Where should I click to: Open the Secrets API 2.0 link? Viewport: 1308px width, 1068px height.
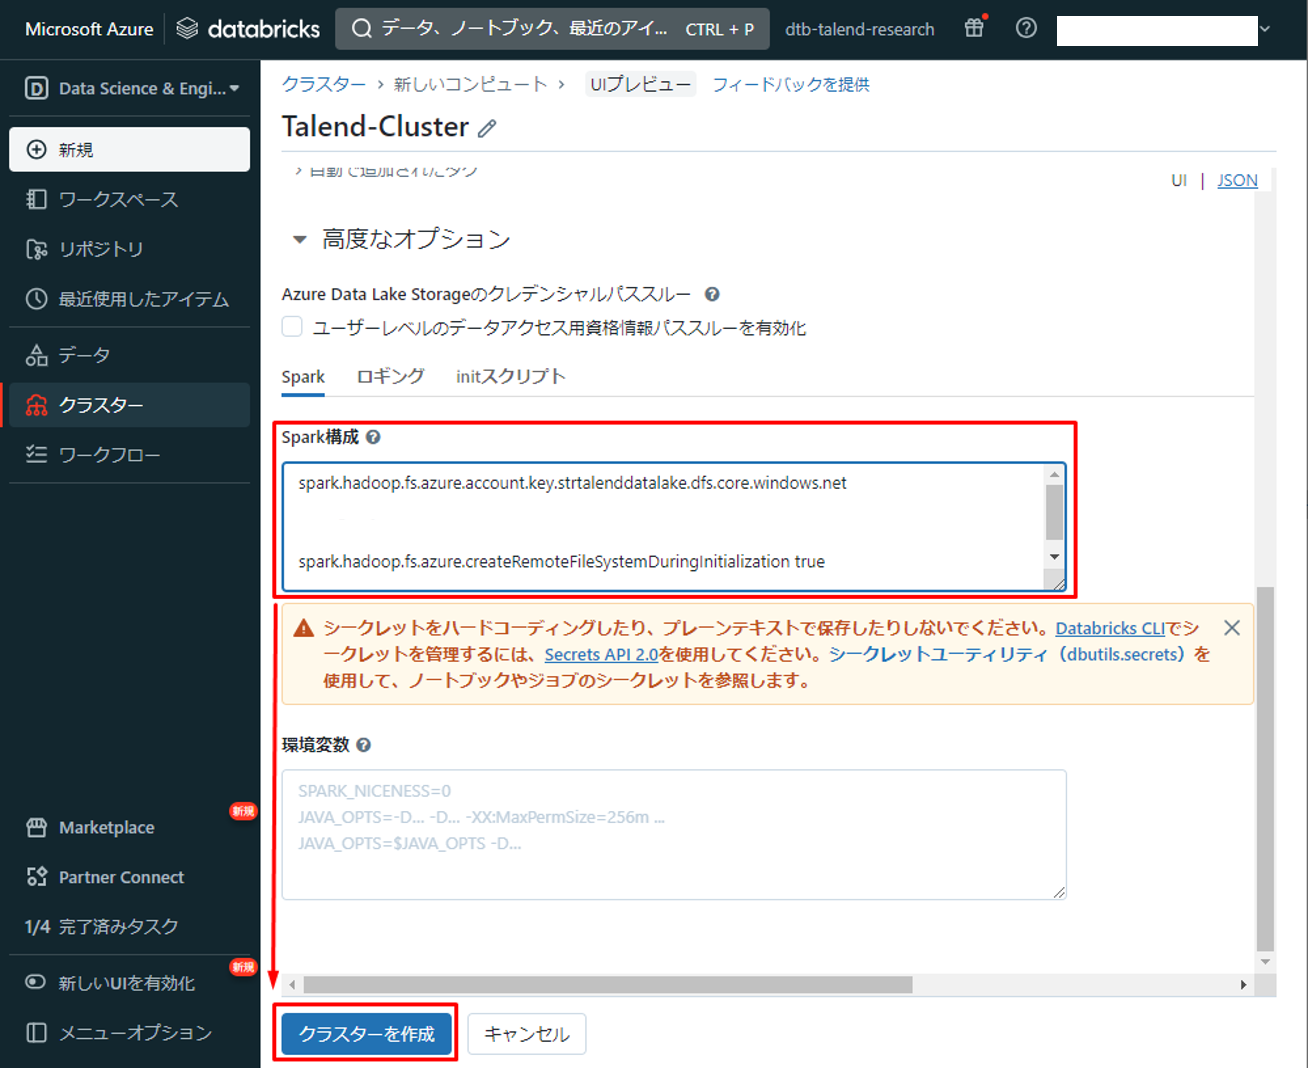tap(601, 654)
